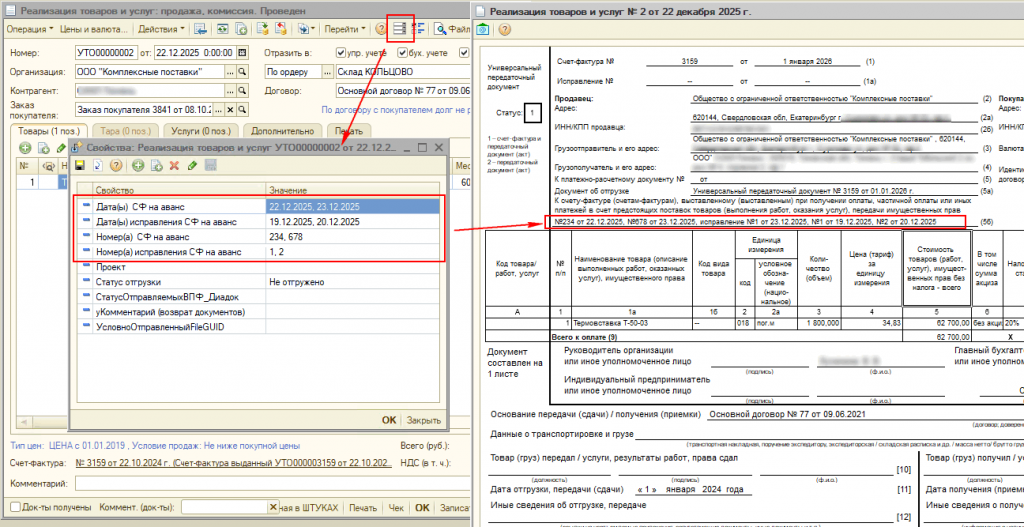This screenshot has width=1024, height=527.
Task: Click magnifier icon next to Организация field
Action: pyautogui.click(x=244, y=72)
